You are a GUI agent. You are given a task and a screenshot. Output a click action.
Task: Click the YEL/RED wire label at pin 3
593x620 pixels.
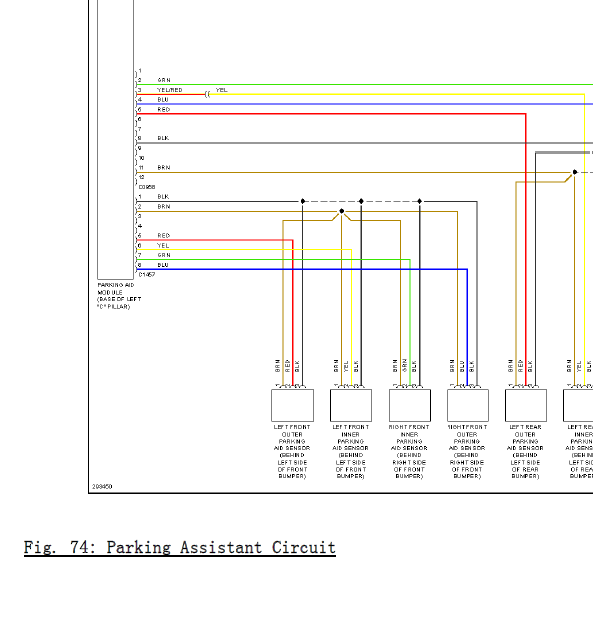pos(170,90)
